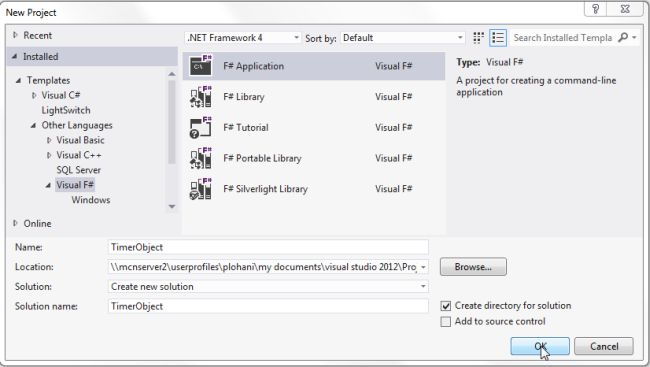Switch to small icons view

478,38
